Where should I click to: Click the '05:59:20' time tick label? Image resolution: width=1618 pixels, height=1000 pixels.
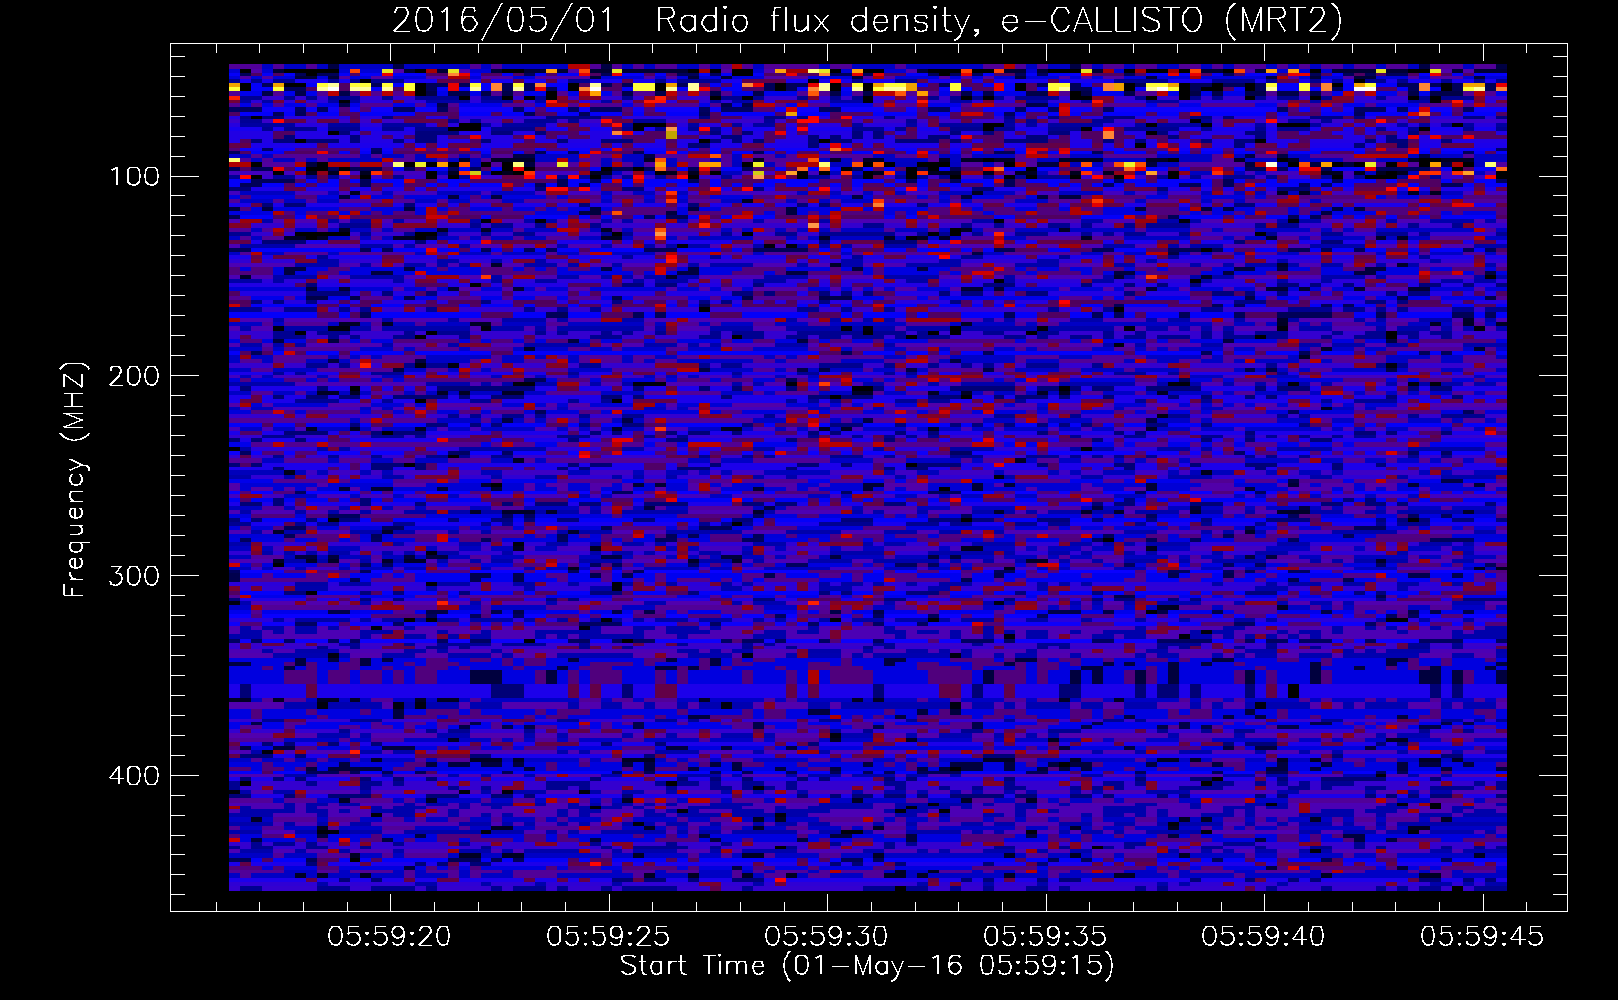[390, 937]
